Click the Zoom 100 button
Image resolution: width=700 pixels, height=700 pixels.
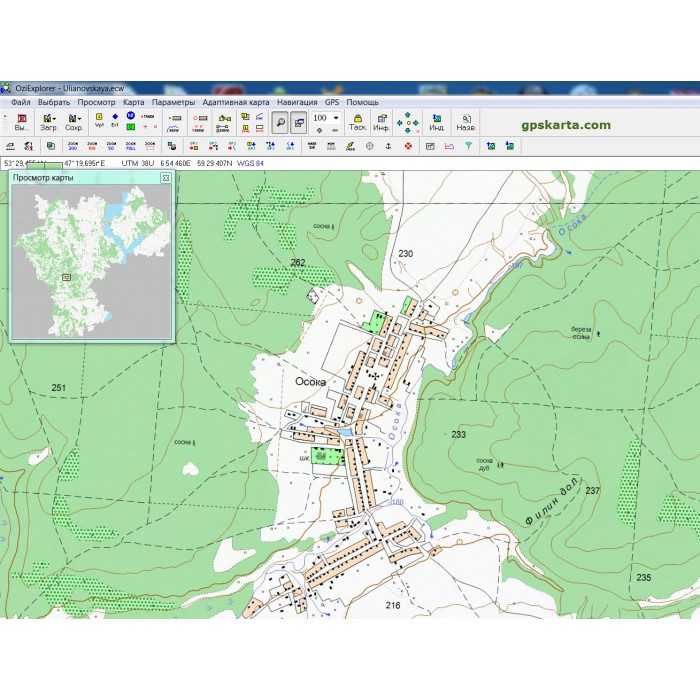[x=92, y=146]
